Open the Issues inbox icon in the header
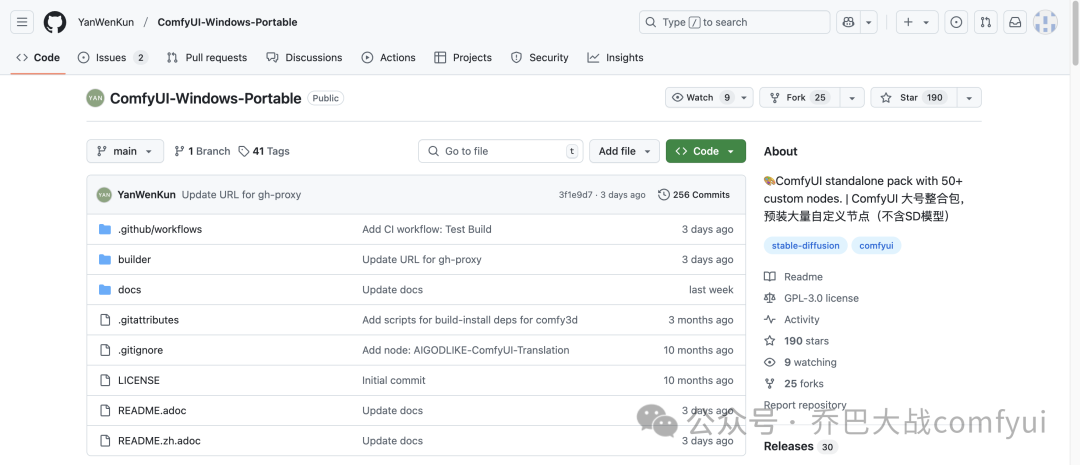The image size is (1080, 465). (956, 22)
